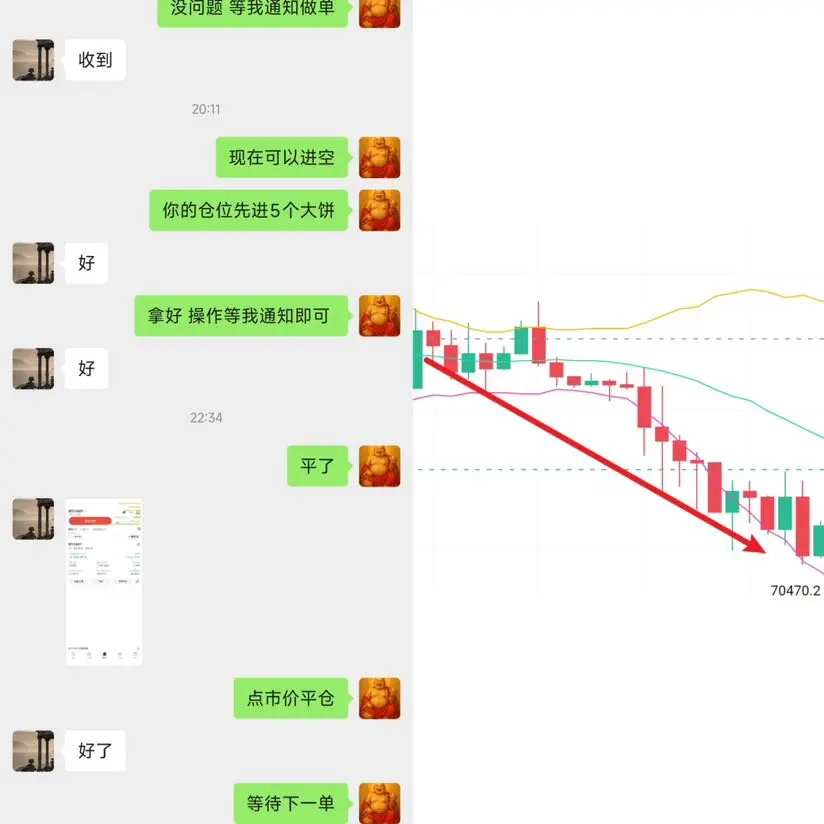Viewport: 824px width, 824px height.
Task: Tap the Buddha avatar beside 拿好 操作等我通知即可
Action: [x=379, y=316]
